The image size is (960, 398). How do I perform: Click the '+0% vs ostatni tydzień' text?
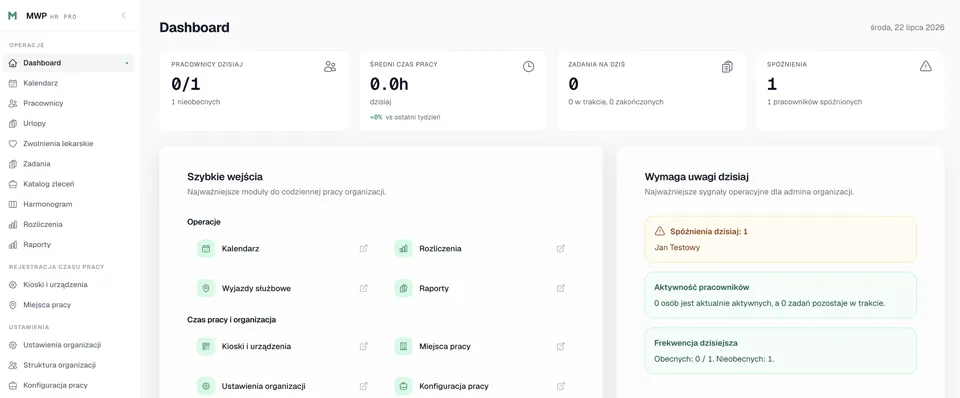[x=405, y=117]
